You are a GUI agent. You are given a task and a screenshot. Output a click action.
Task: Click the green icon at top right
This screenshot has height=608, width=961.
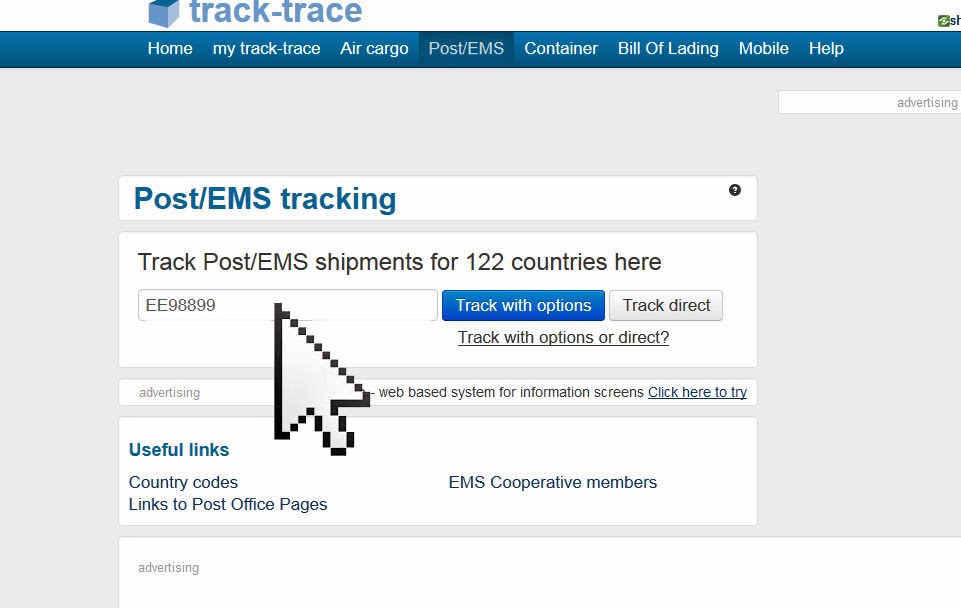944,21
